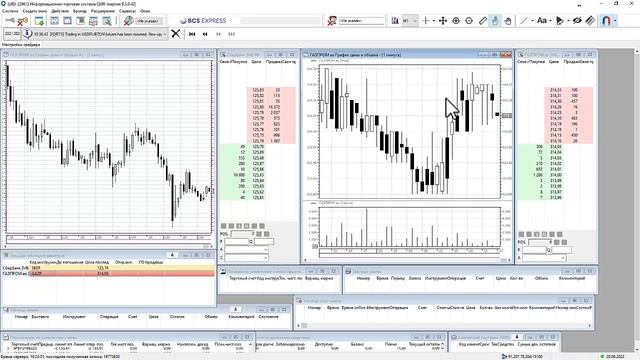
Task: Click the pin icon in parameters table title bar
Action: pos(172,255)
